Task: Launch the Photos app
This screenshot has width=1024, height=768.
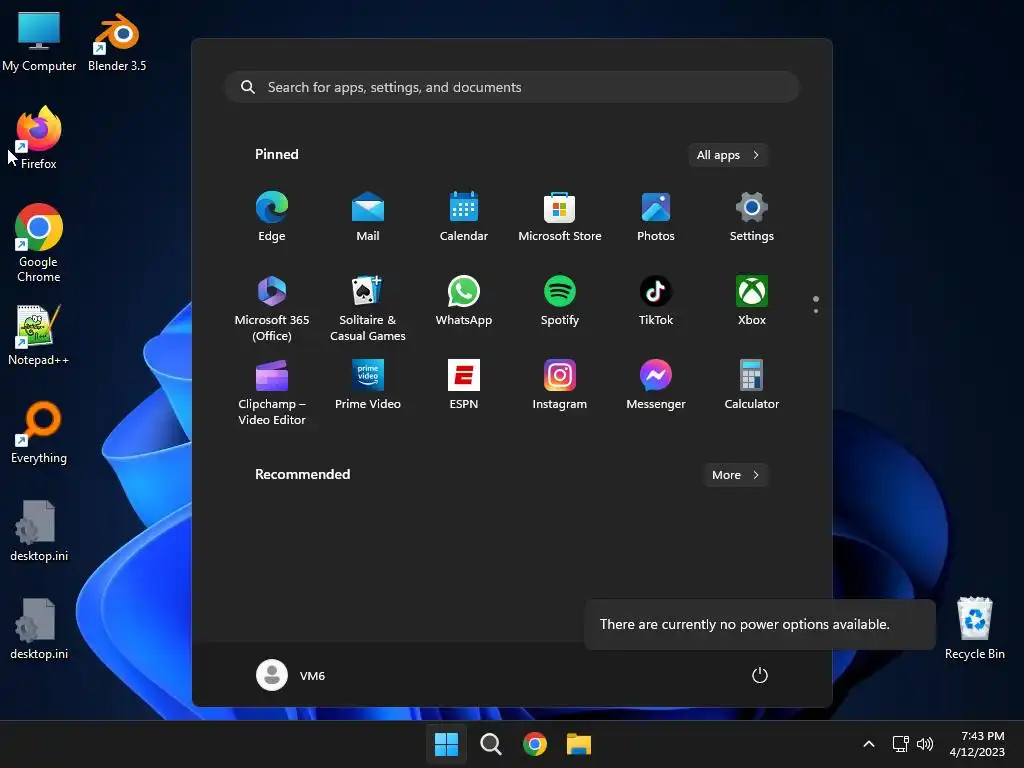Action: 656,217
